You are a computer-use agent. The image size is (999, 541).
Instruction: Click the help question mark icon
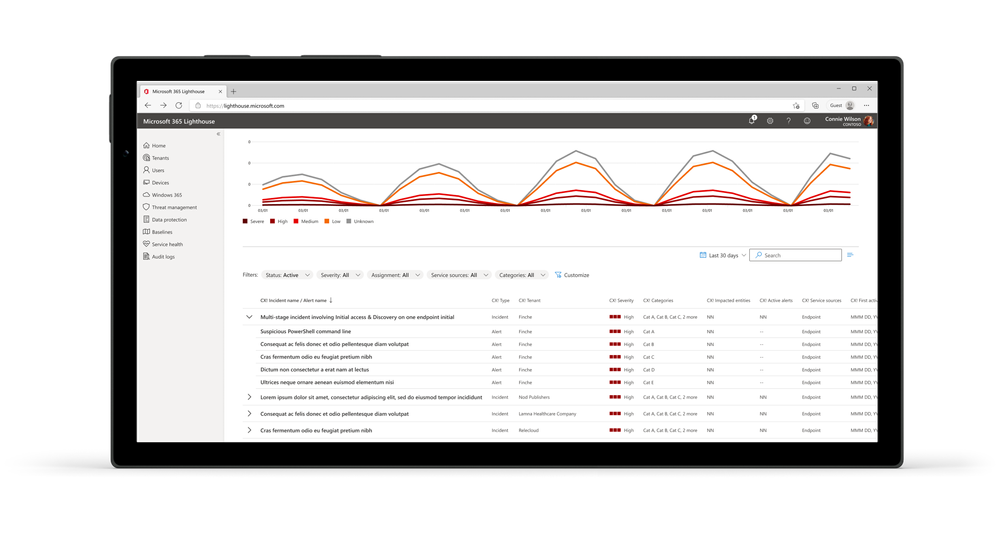click(788, 121)
